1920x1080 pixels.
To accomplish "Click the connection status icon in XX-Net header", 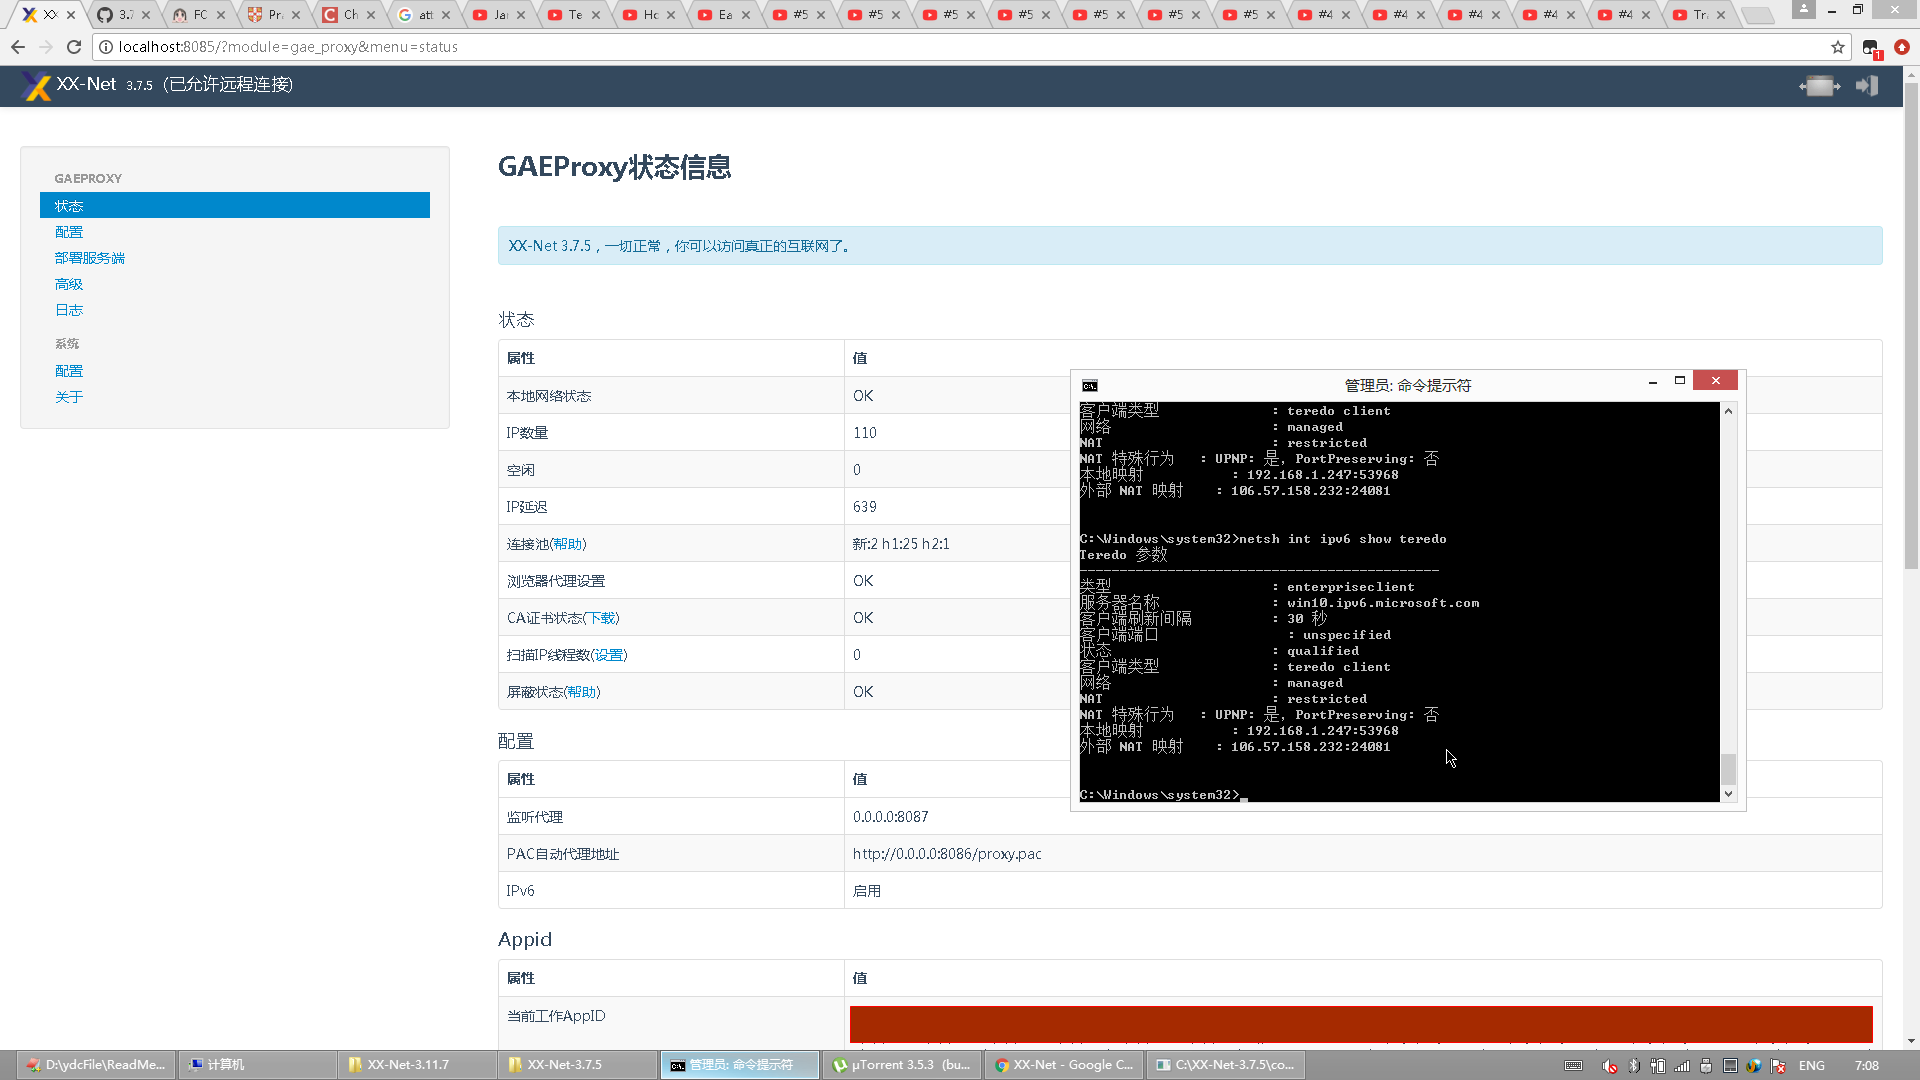I will pos(1819,86).
